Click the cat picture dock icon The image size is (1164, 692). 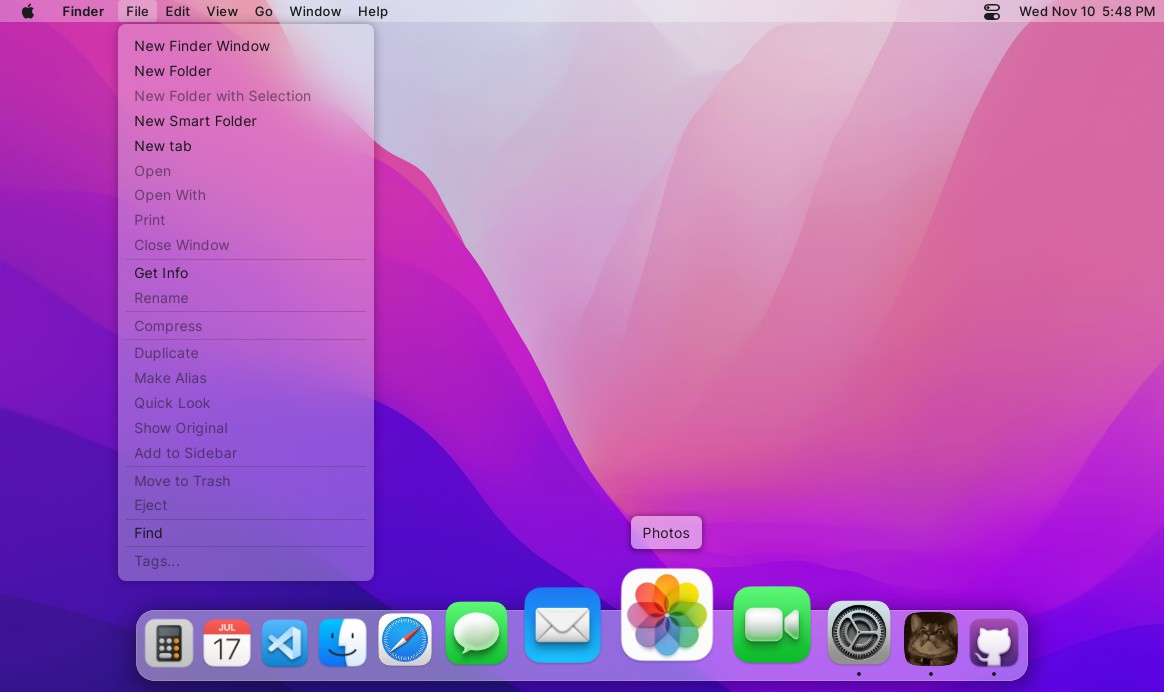pos(931,639)
